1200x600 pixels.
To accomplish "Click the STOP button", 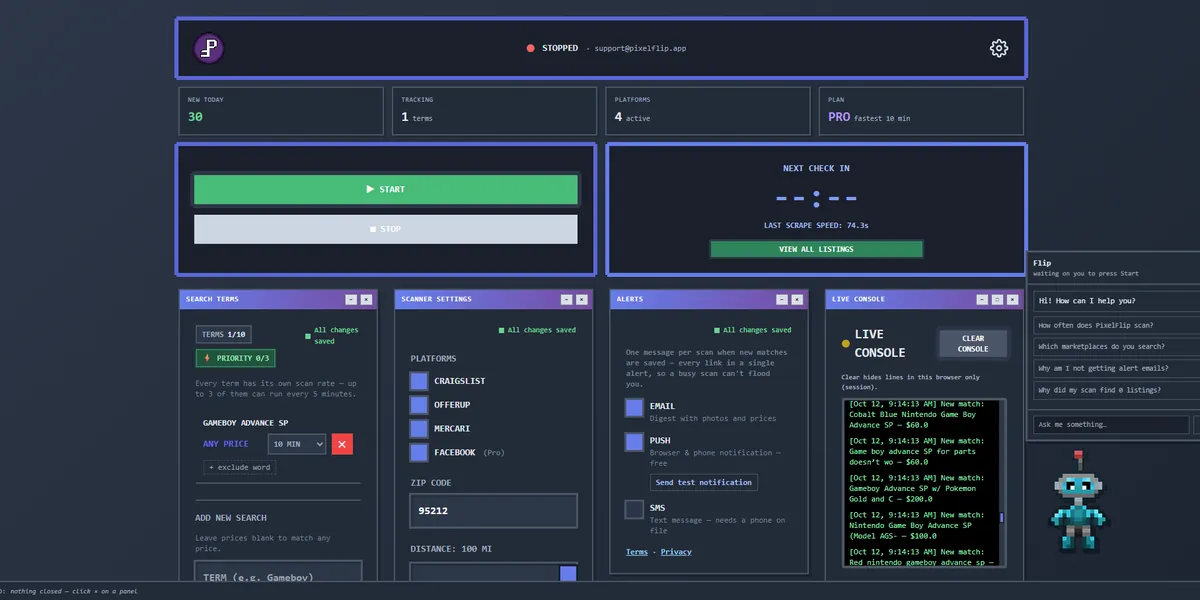I will (x=386, y=229).
